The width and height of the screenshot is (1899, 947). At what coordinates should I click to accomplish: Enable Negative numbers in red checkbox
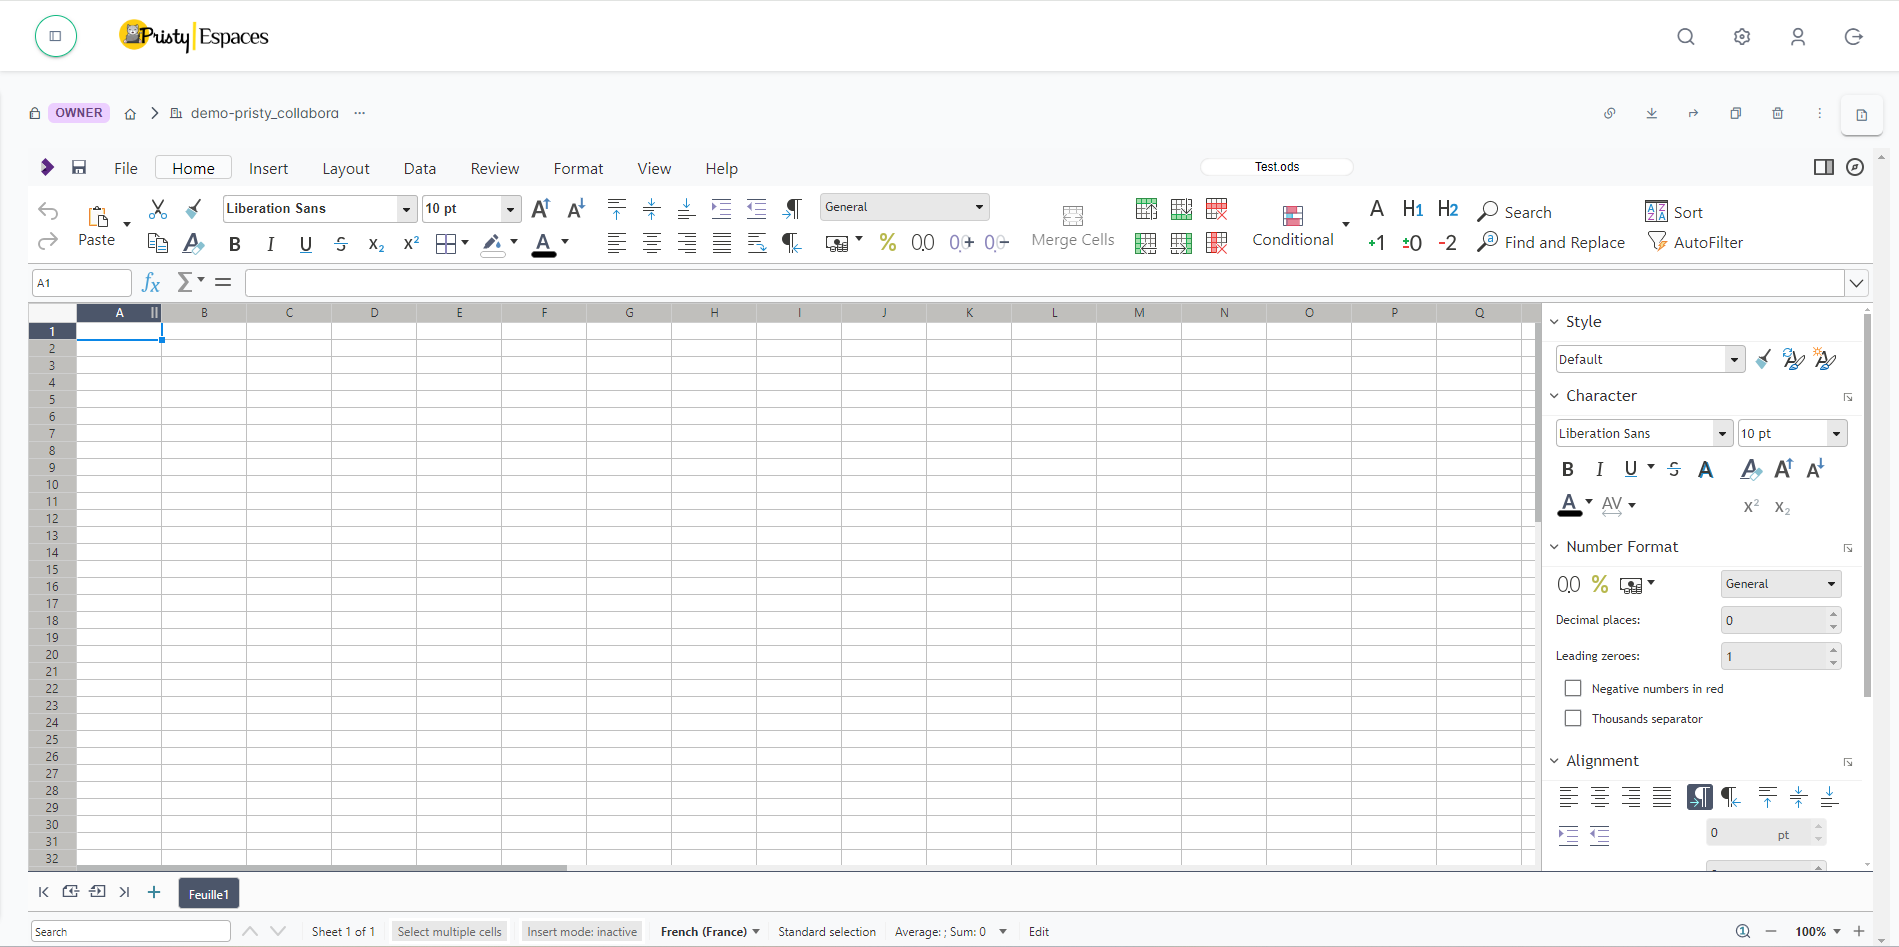pyautogui.click(x=1573, y=688)
